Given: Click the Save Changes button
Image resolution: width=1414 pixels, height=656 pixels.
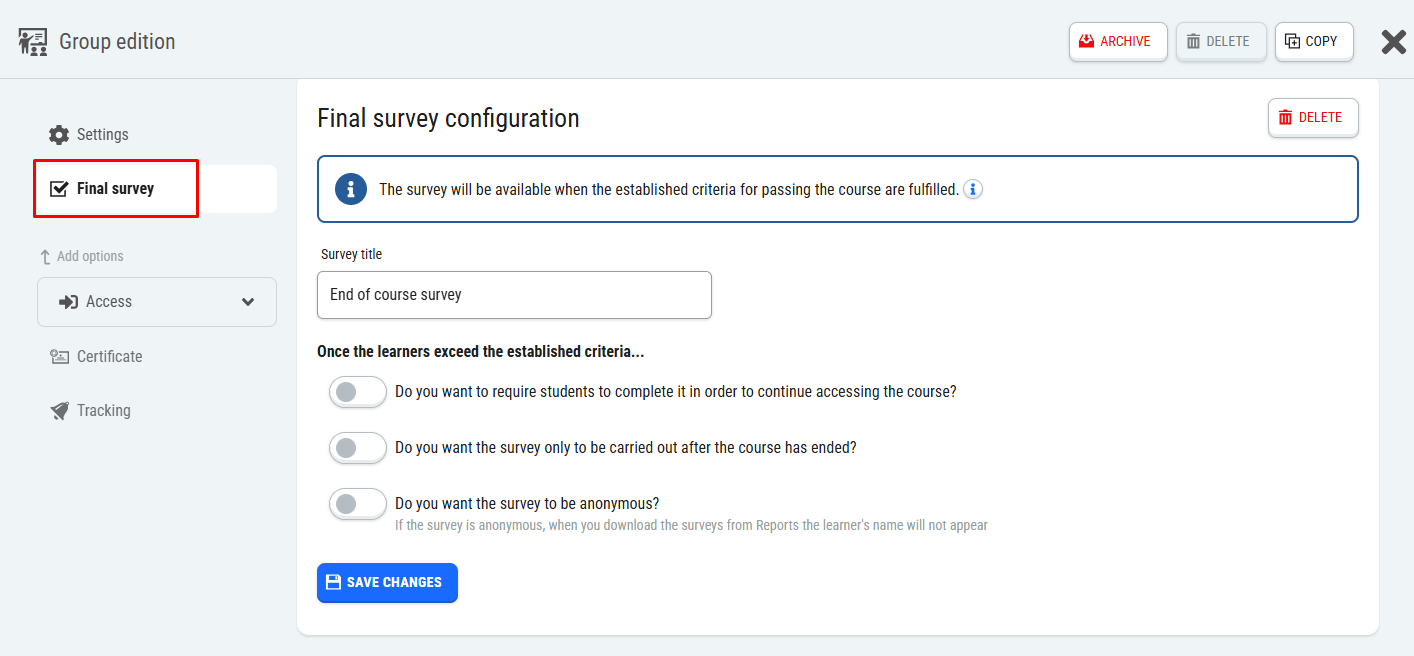Looking at the screenshot, I should 387,583.
